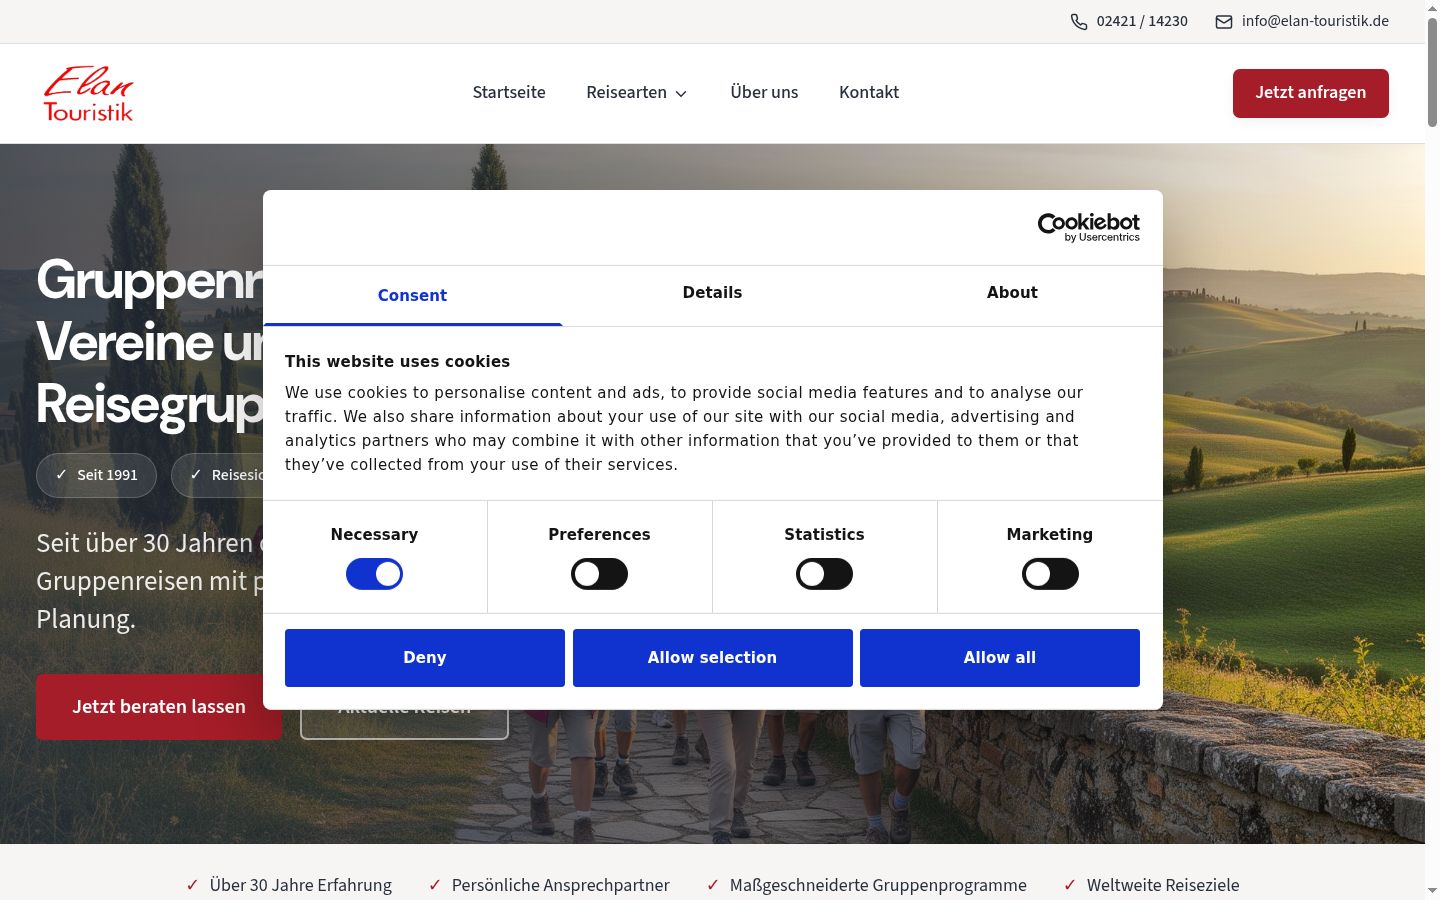Click the Jetzt beraten lassen button

pos(159,707)
